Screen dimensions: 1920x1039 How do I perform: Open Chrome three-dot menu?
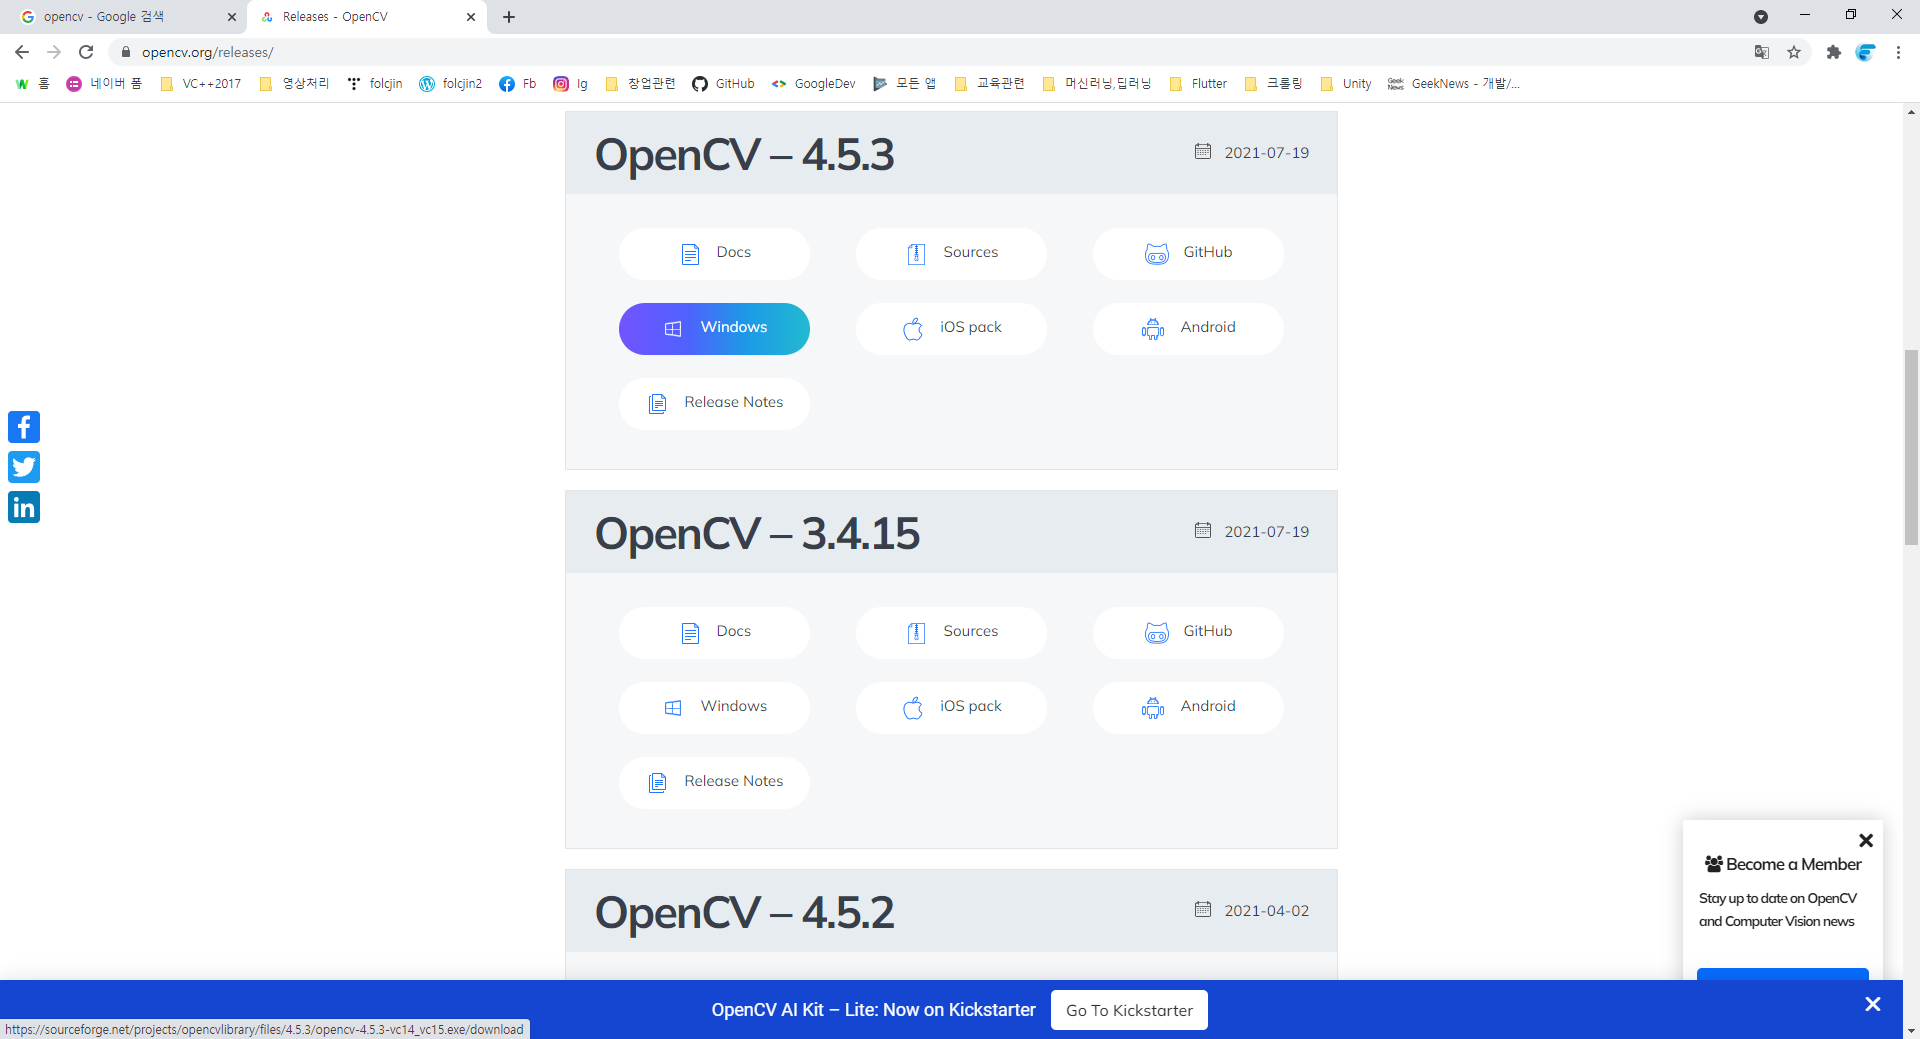(1898, 52)
